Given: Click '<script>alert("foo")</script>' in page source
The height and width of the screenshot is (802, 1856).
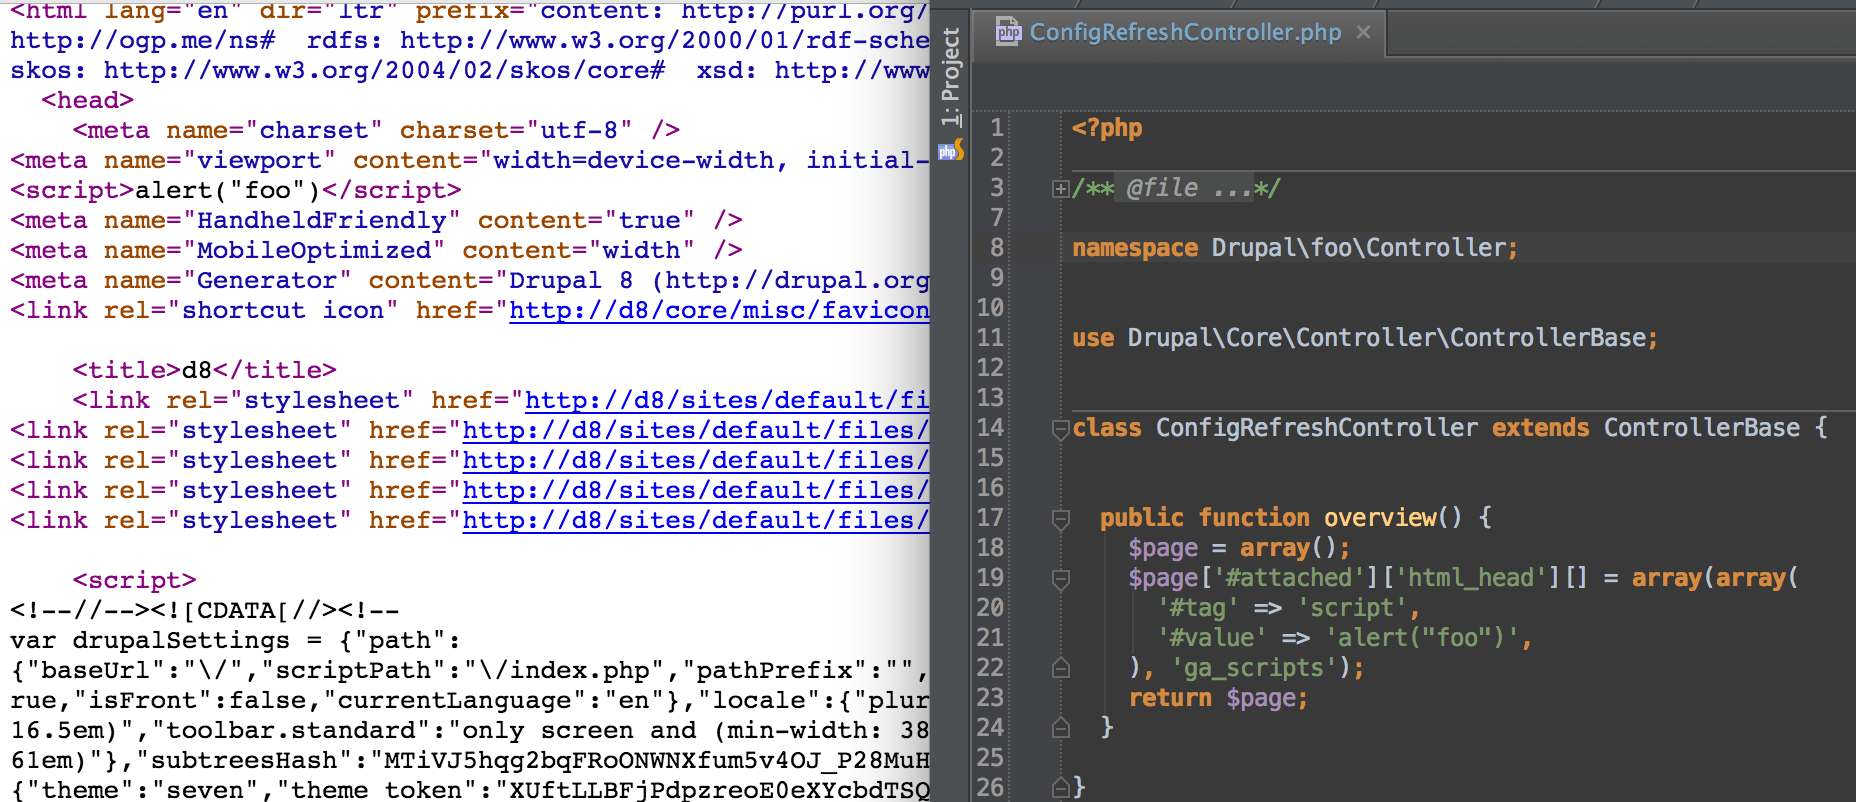Looking at the screenshot, I should tap(236, 190).
